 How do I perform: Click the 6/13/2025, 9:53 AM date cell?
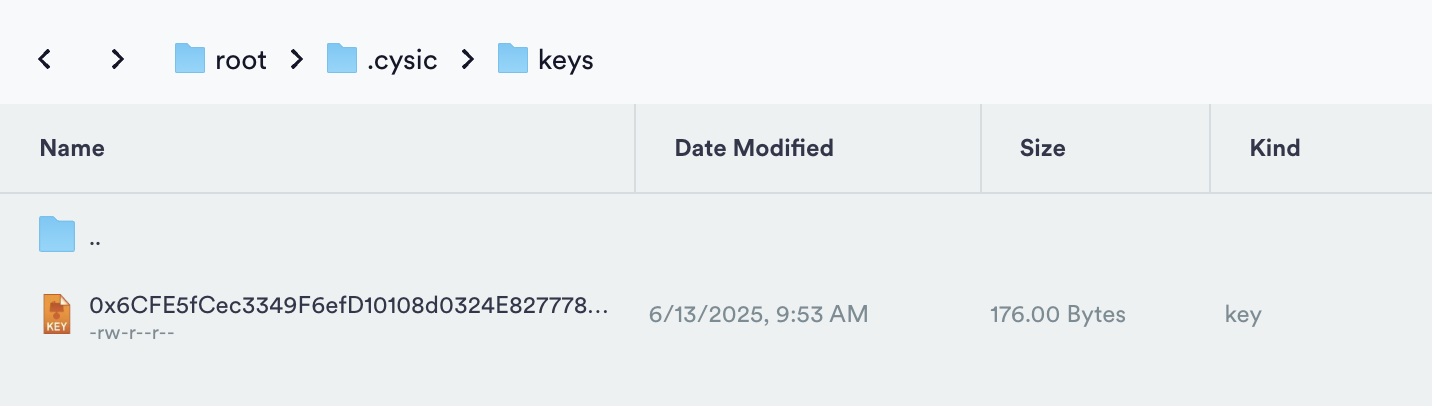click(x=758, y=315)
